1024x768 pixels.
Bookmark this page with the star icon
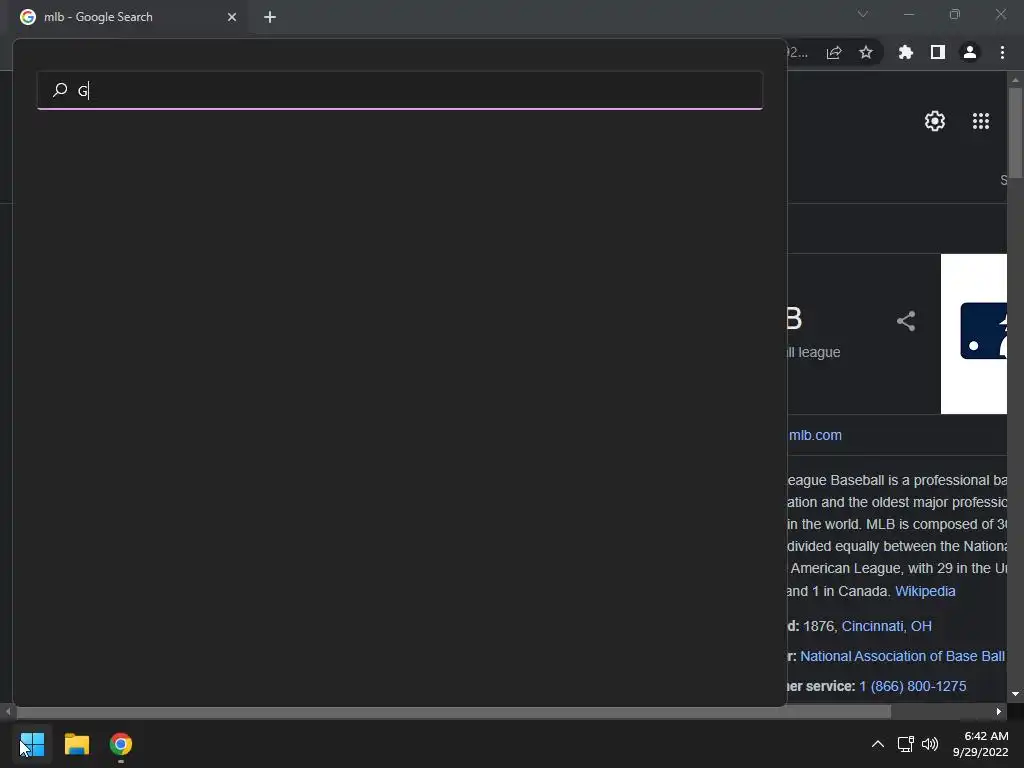point(866,52)
